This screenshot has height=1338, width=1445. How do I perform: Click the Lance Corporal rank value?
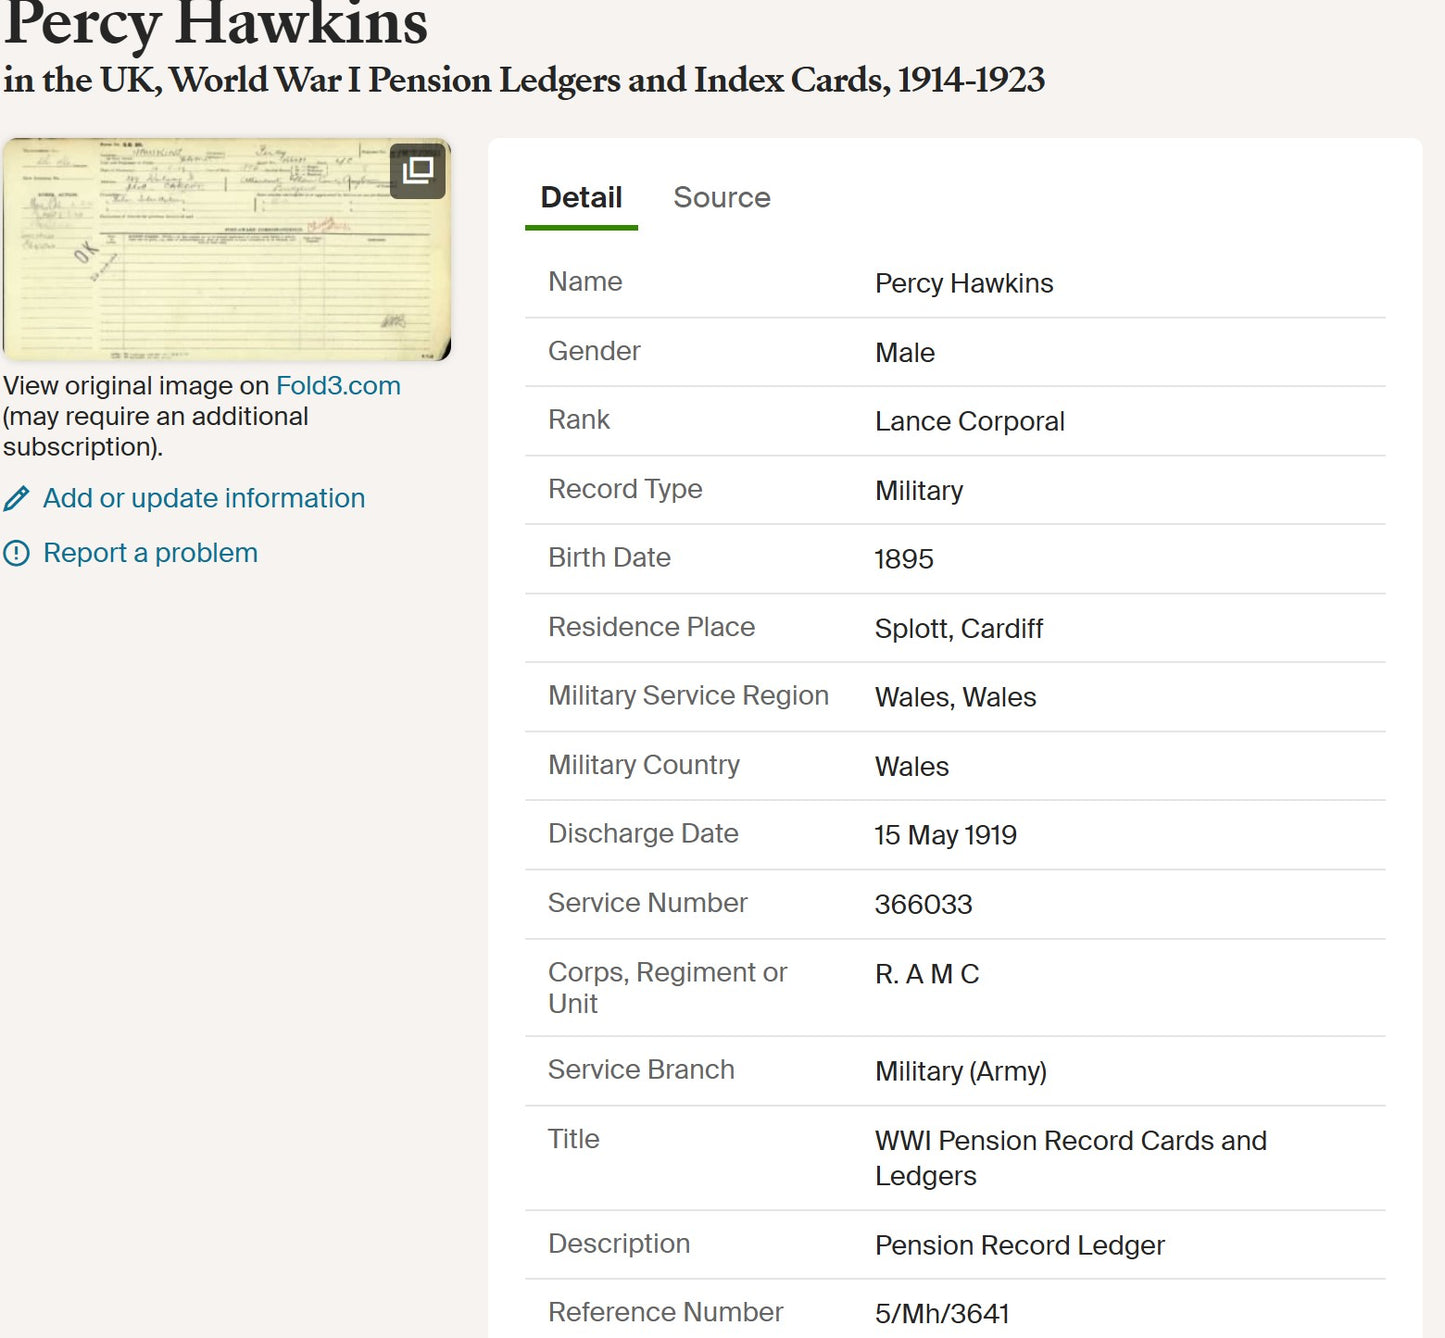click(970, 422)
